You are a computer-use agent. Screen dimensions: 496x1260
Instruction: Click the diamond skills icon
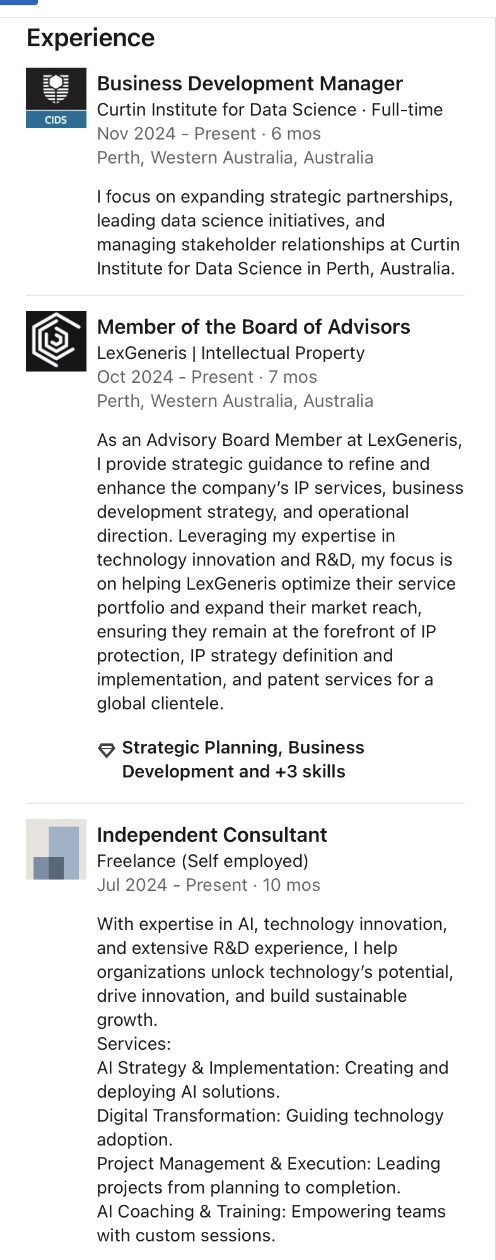(106, 749)
